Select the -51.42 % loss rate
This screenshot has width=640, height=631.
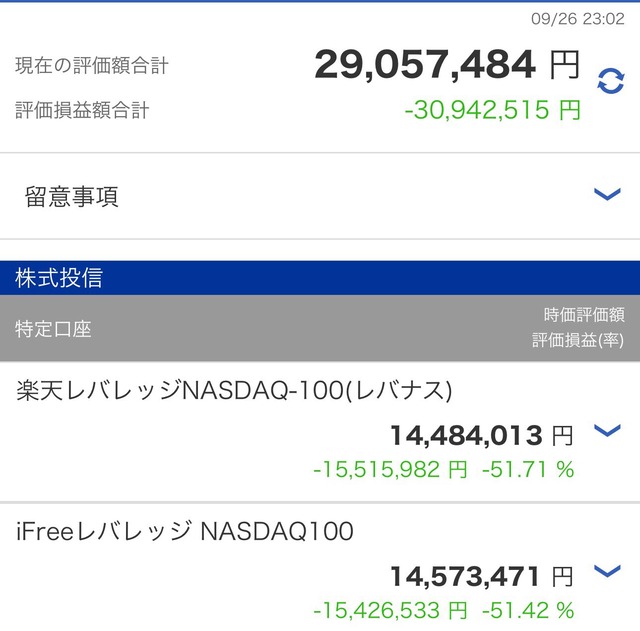tap(528, 609)
